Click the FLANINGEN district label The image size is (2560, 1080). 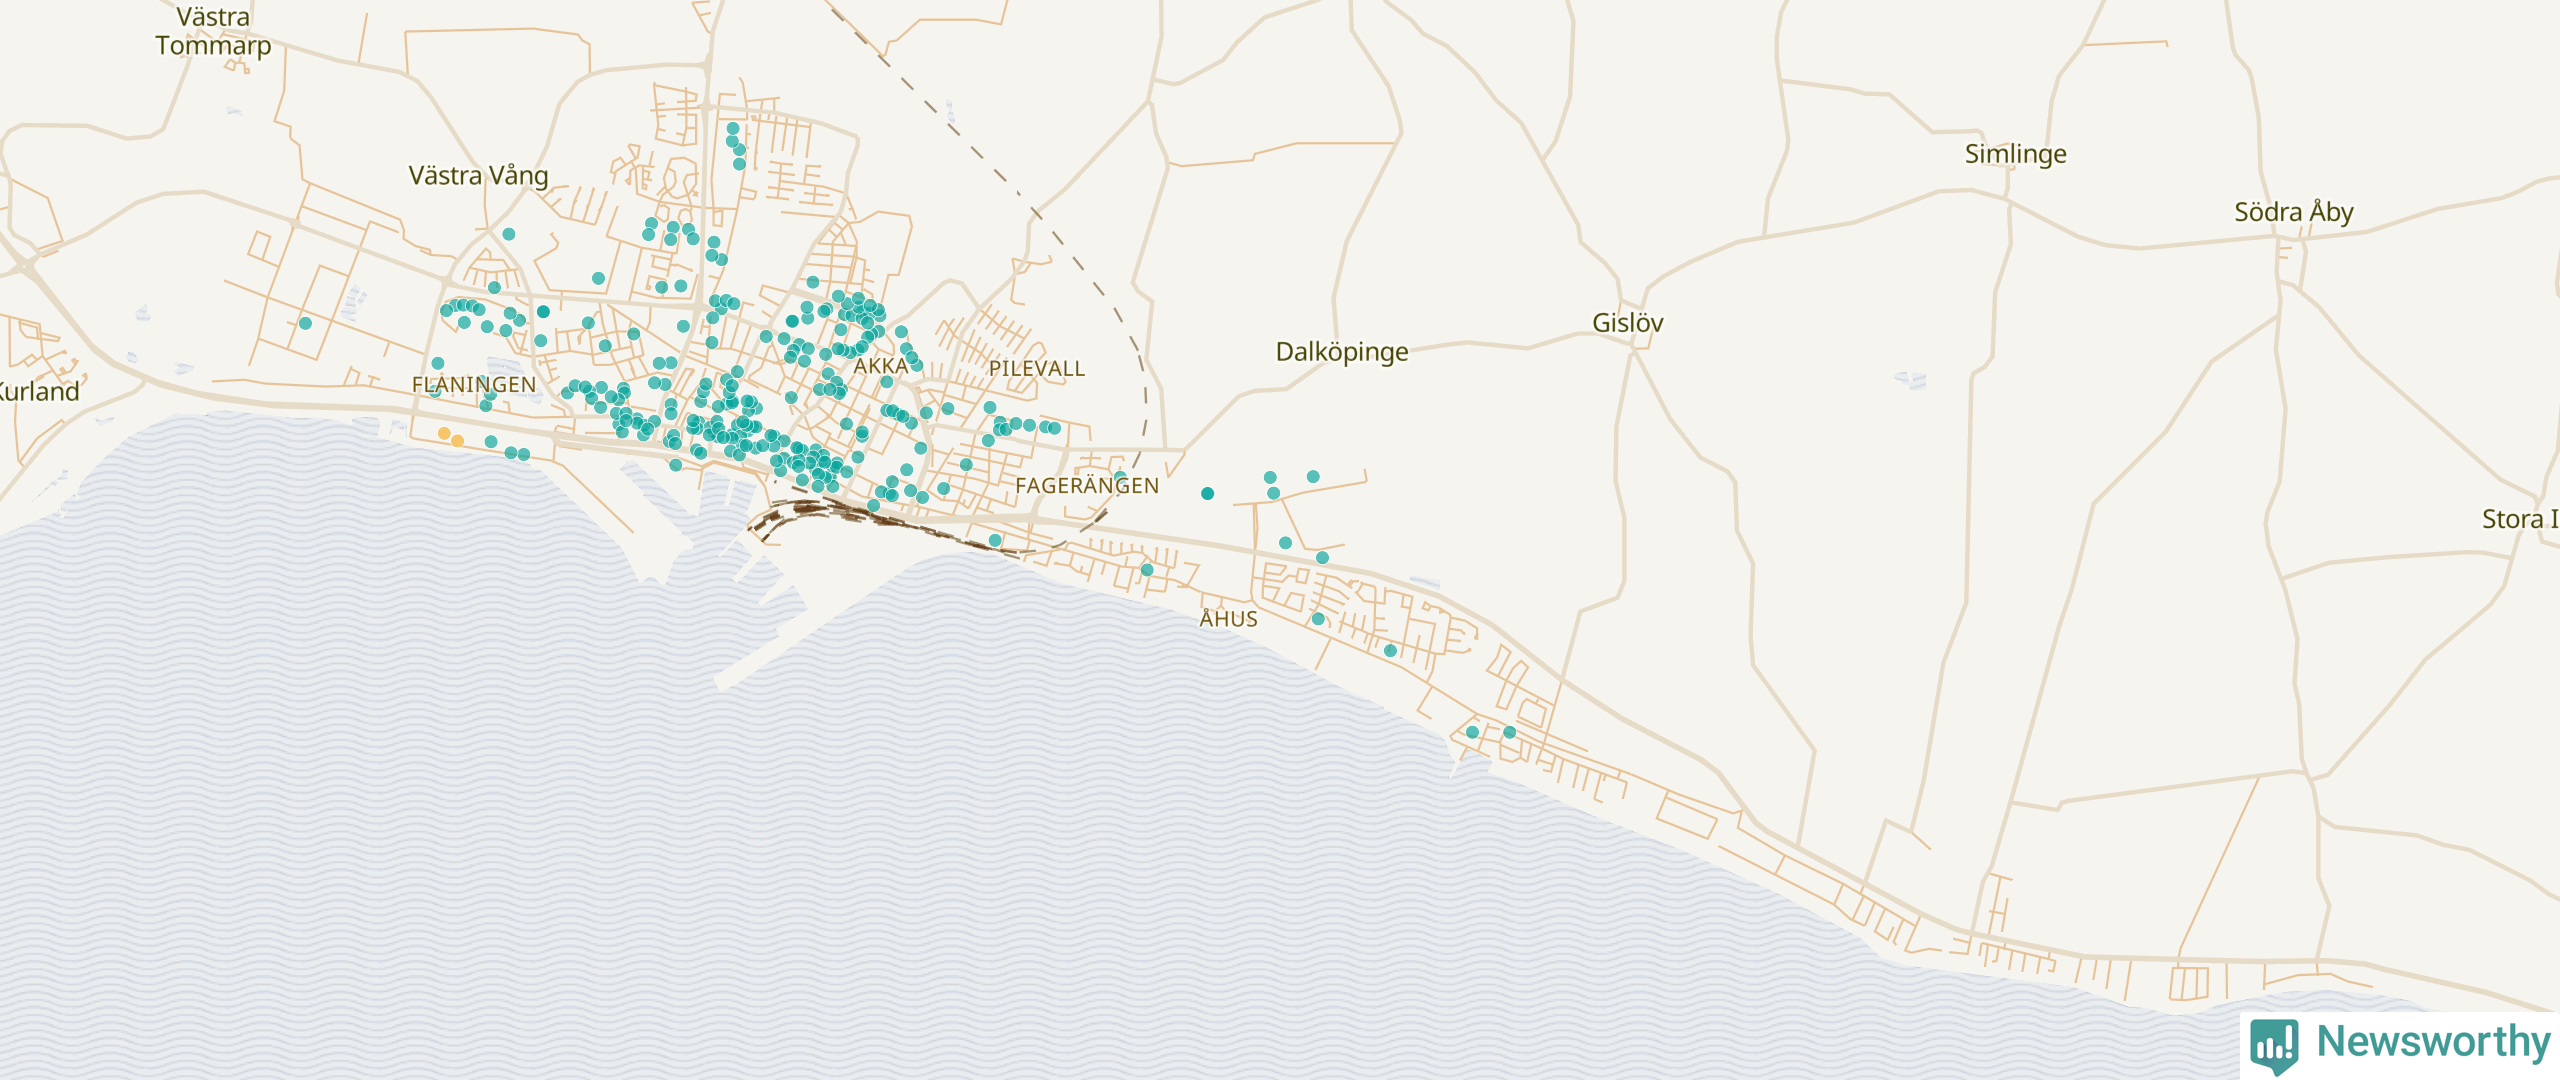[474, 385]
